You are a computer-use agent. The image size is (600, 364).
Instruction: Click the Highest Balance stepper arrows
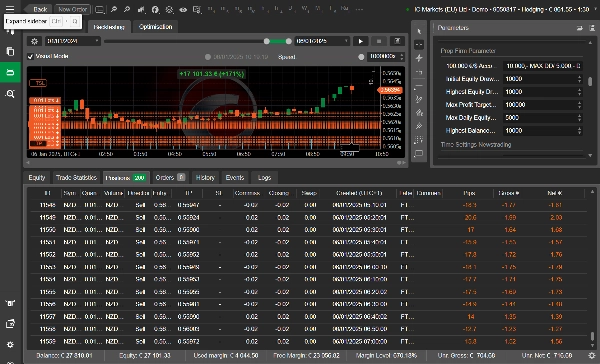point(579,131)
